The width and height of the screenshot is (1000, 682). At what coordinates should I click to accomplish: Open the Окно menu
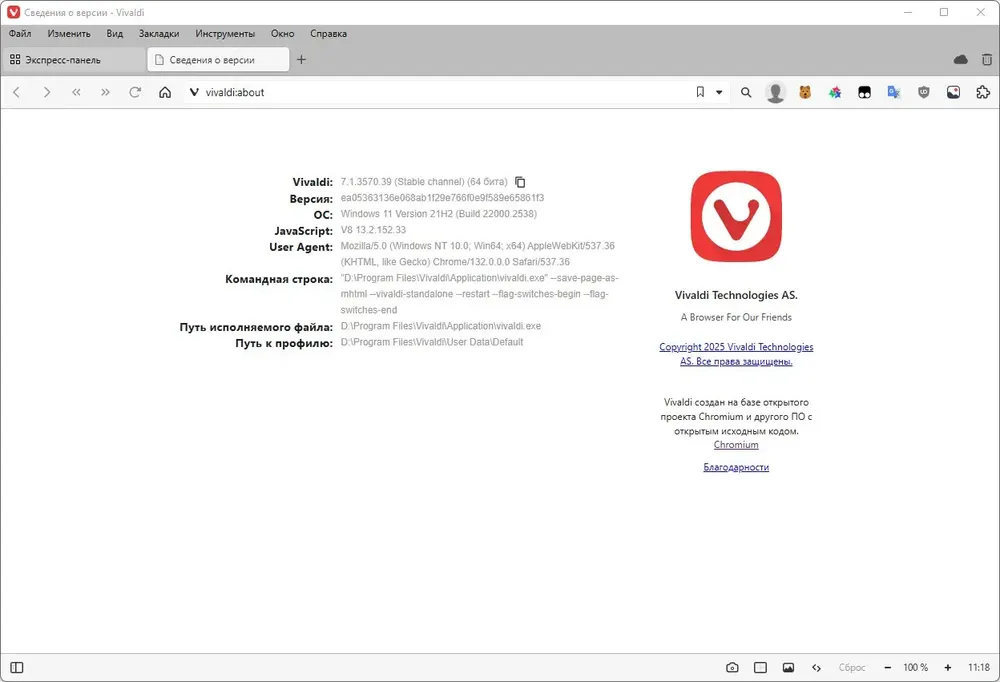tap(283, 34)
